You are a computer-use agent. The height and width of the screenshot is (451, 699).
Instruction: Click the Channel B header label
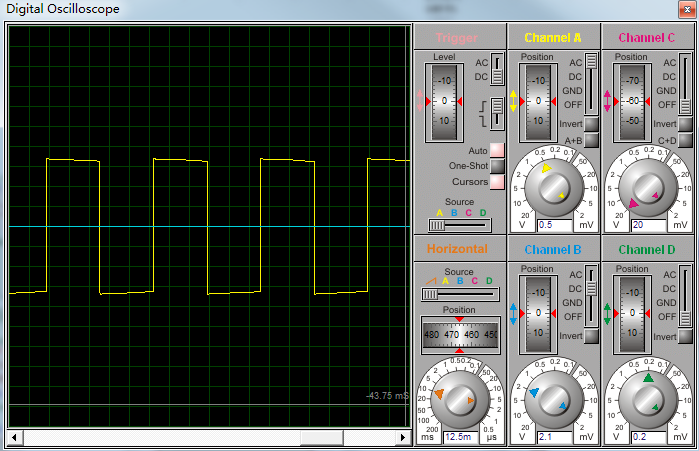pos(553,250)
